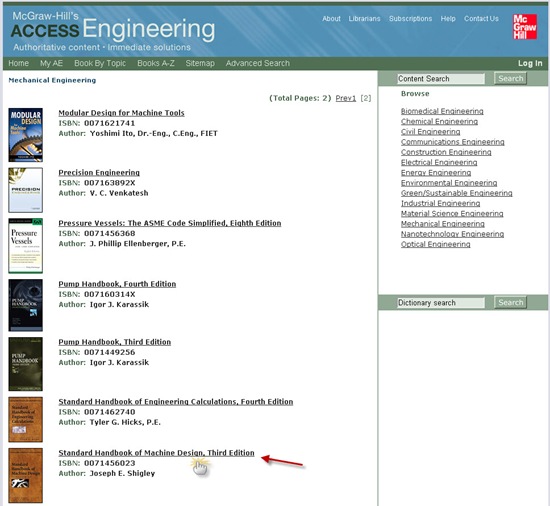This screenshot has width=550, height=506.
Task: Click Pump Handbook Fourth Edition cover
Action: (26, 305)
